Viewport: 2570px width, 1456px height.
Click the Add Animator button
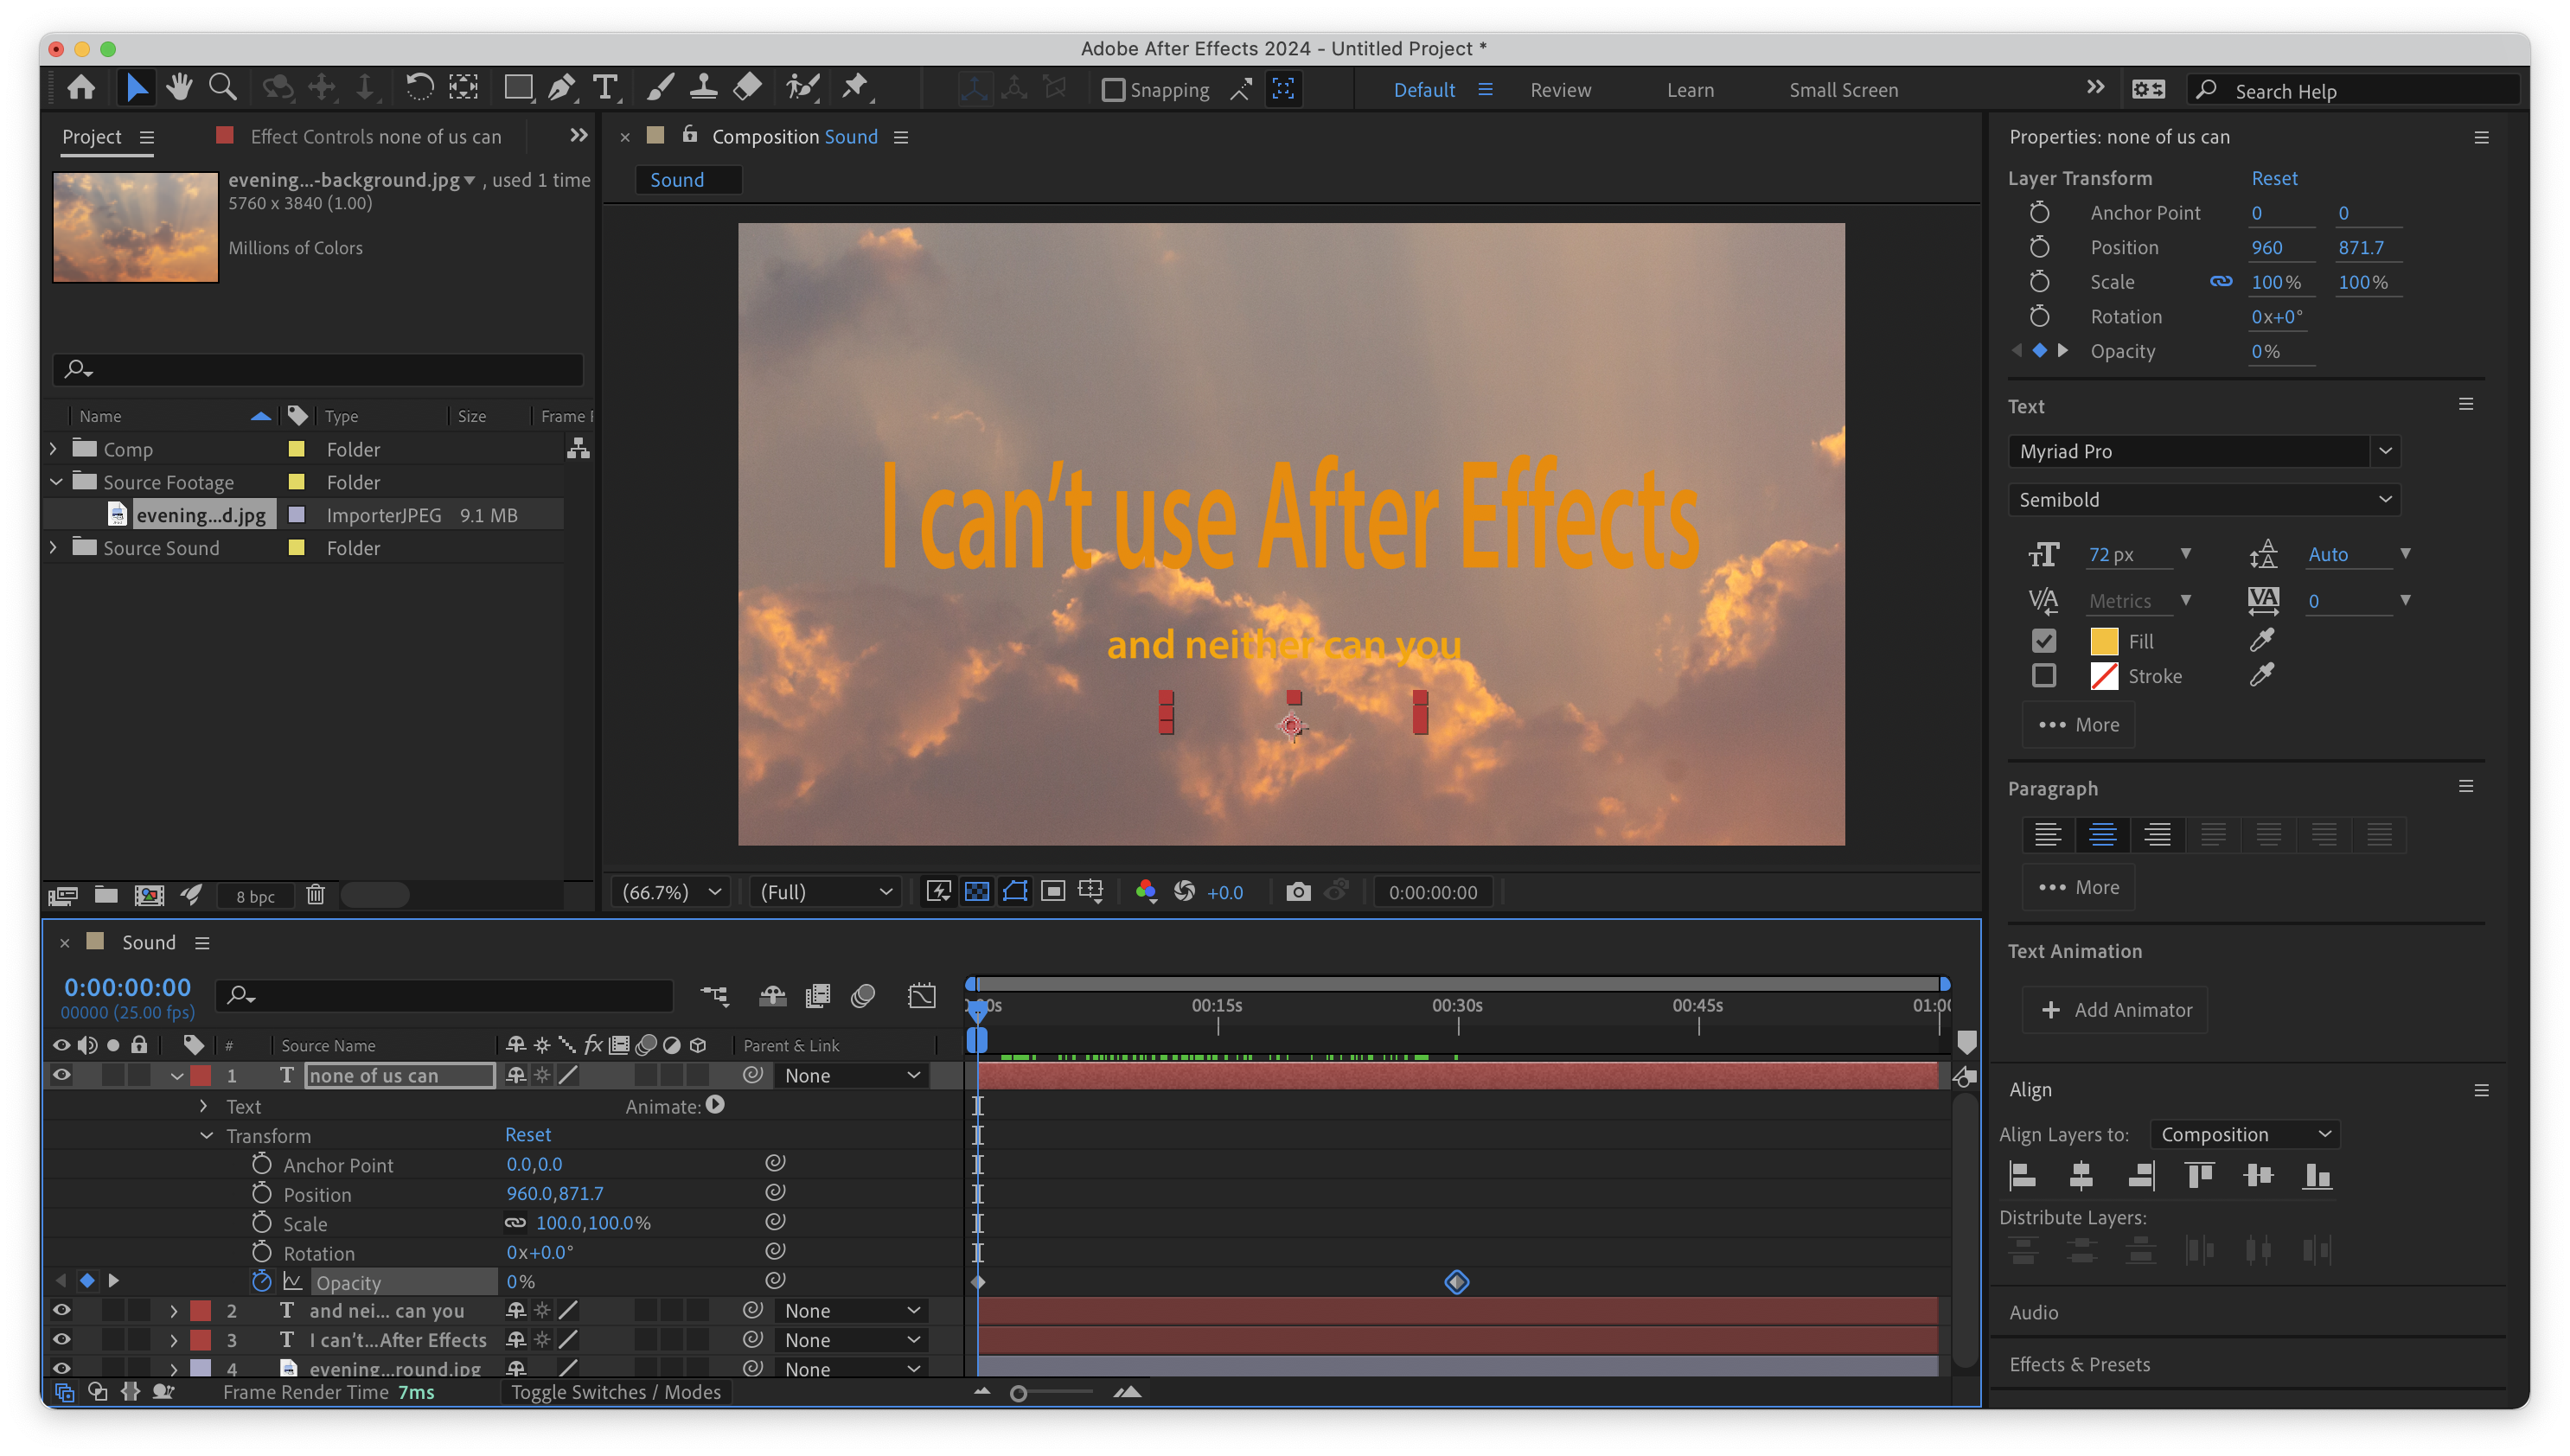coord(2115,1010)
